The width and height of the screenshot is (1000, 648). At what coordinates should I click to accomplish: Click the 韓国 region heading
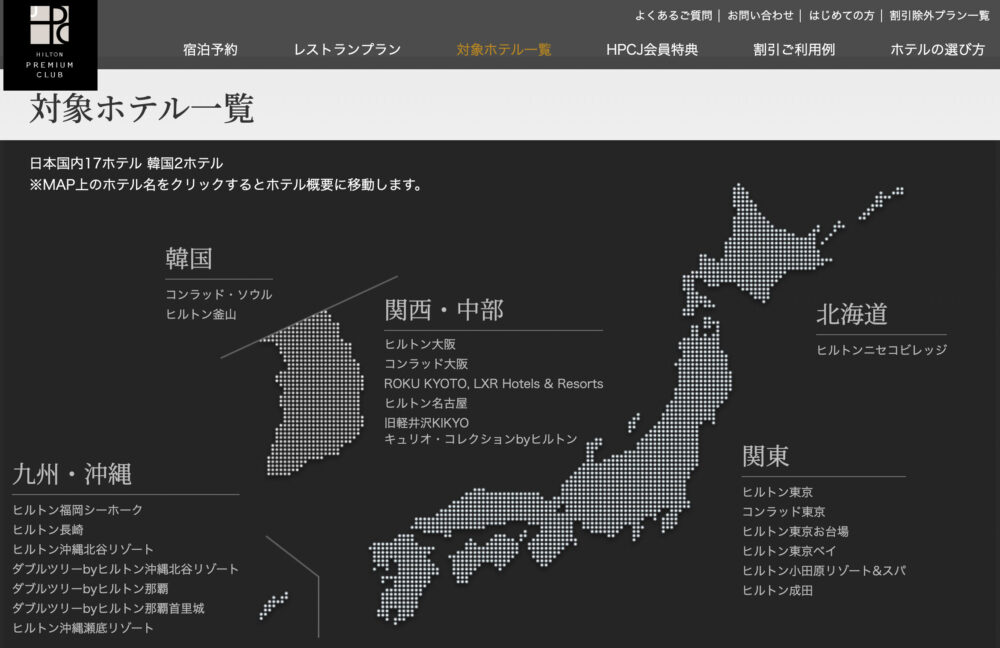pyautogui.click(x=189, y=259)
